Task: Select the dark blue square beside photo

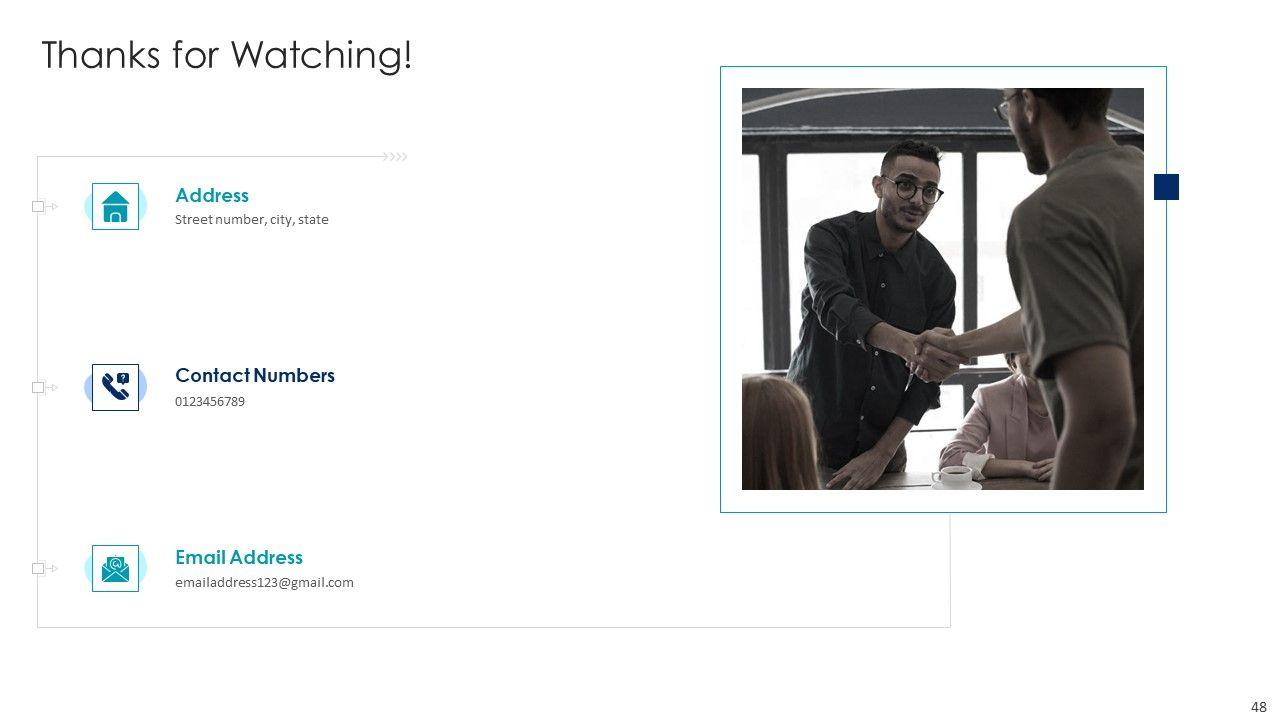Action: pos(1166,187)
